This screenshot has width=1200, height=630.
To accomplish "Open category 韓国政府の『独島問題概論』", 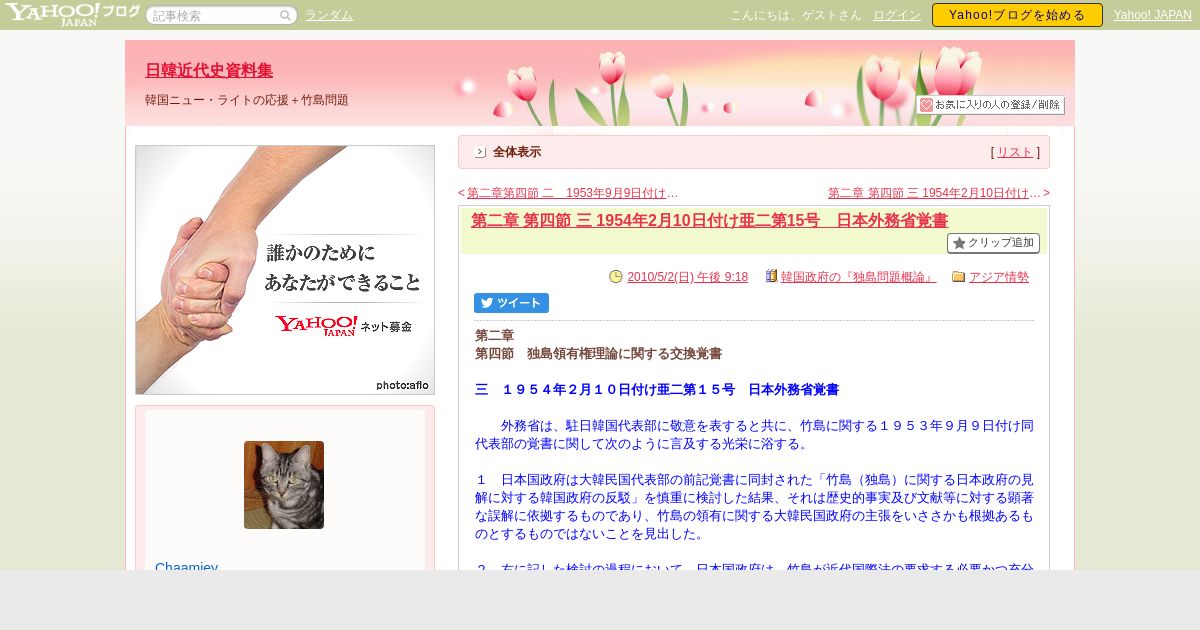I will click(859, 277).
